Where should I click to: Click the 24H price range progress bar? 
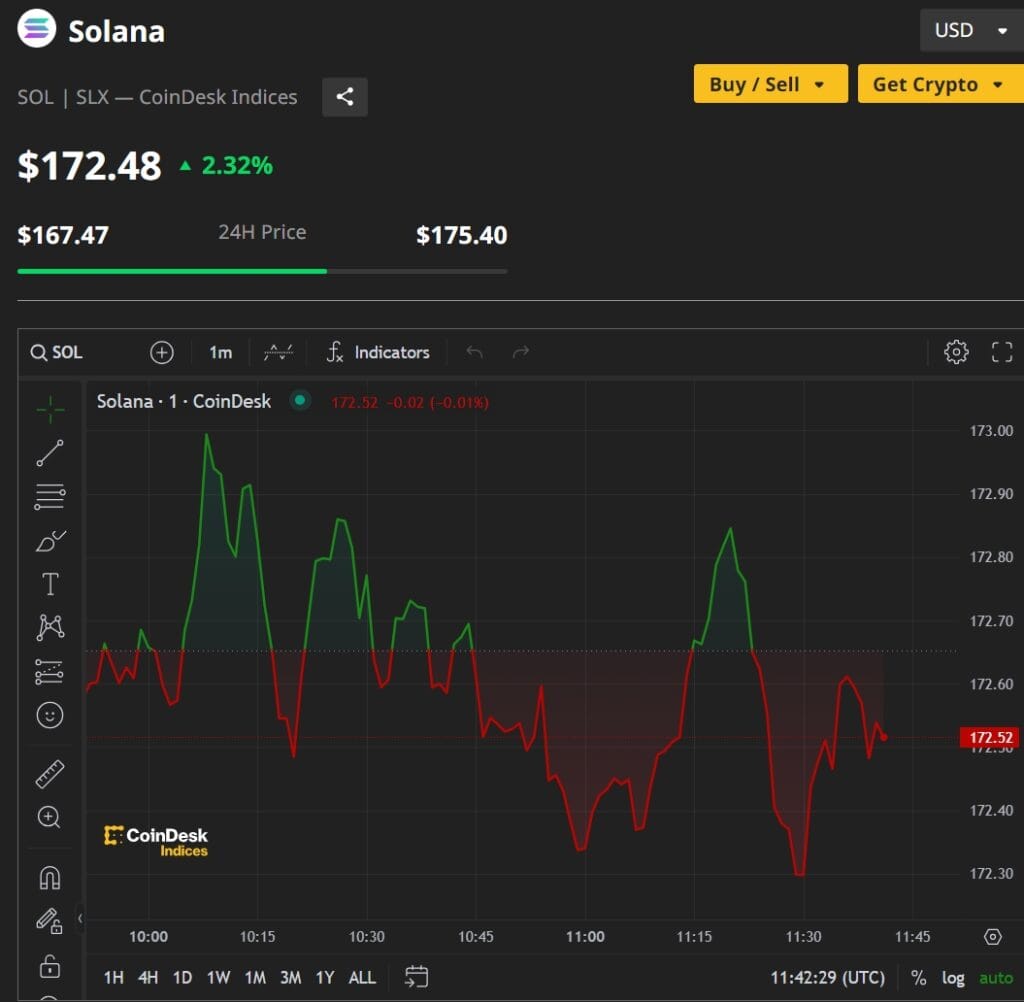[262, 270]
